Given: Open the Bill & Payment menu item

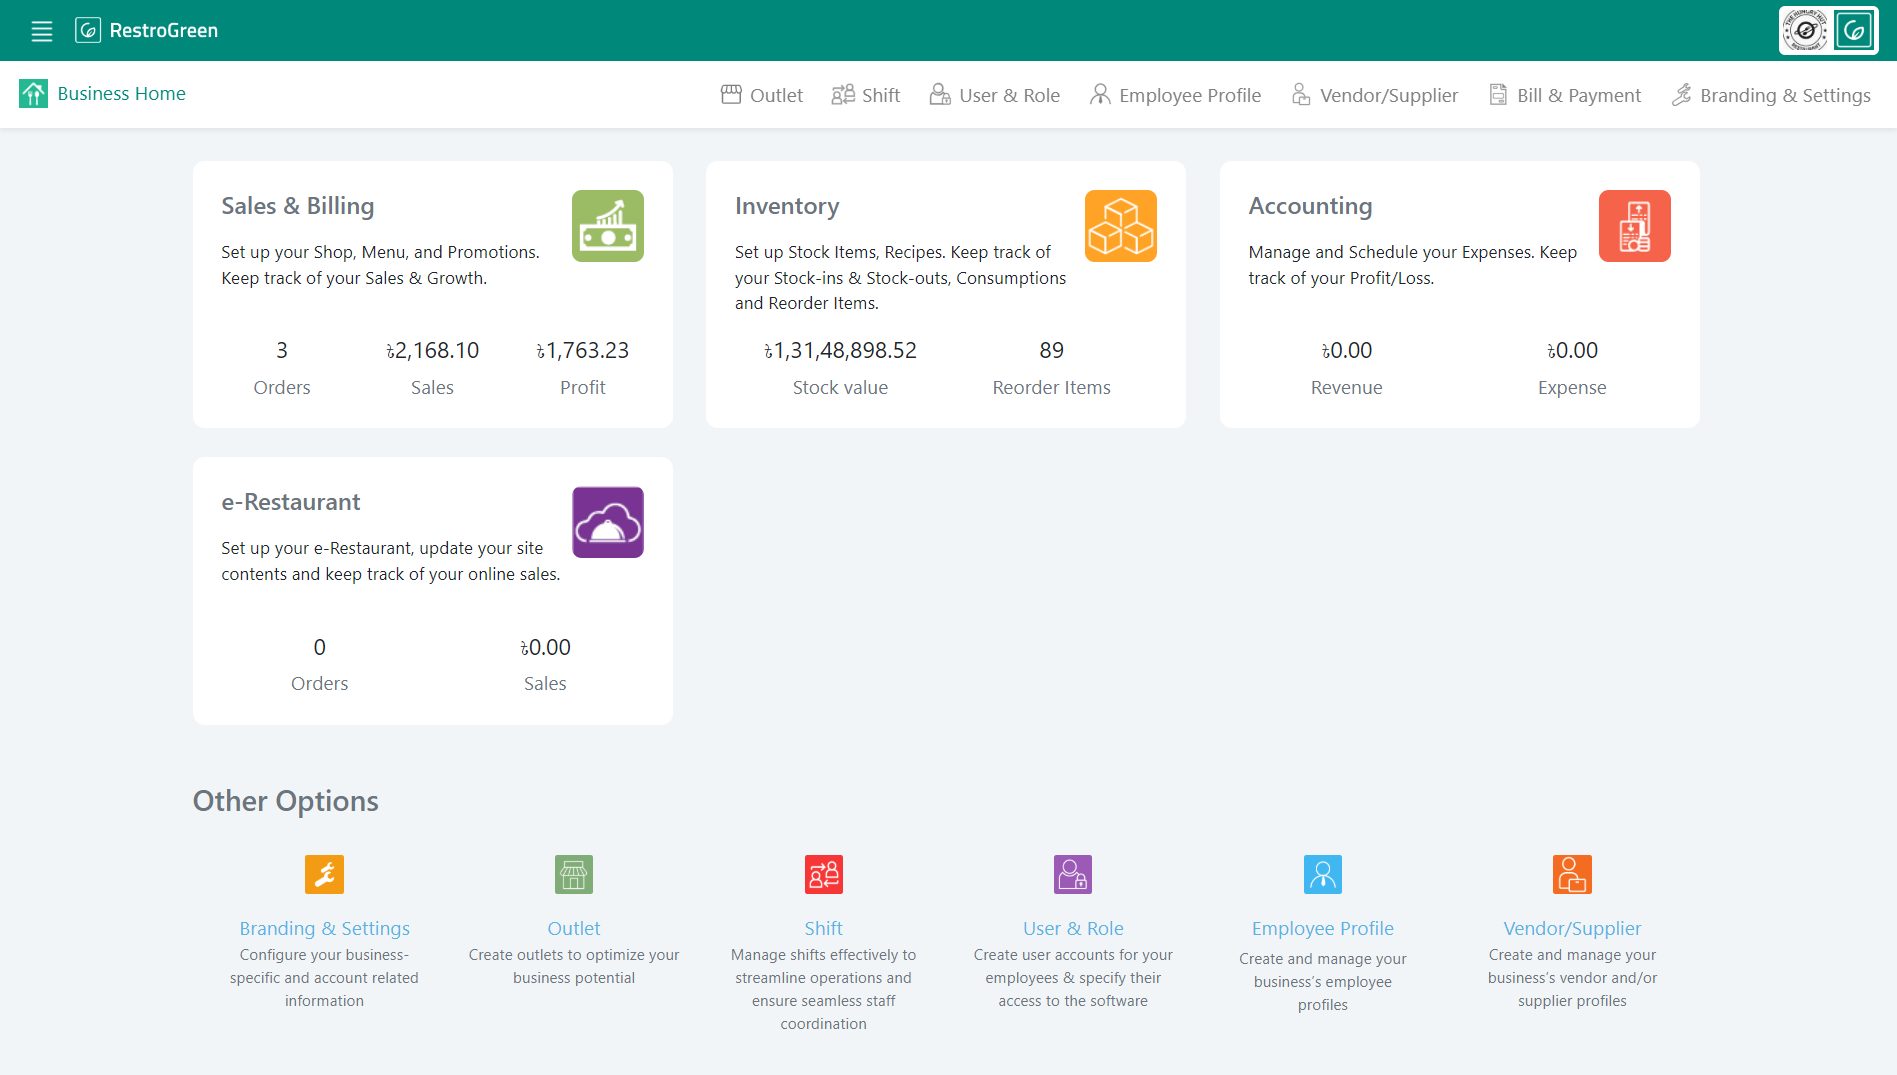Looking at the screenshot, I should [1564, 94].
